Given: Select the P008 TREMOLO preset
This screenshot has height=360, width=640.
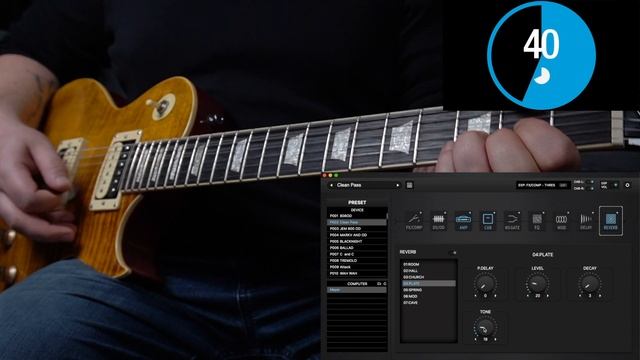Looking at the screenshot, I should tap(357, 260).
